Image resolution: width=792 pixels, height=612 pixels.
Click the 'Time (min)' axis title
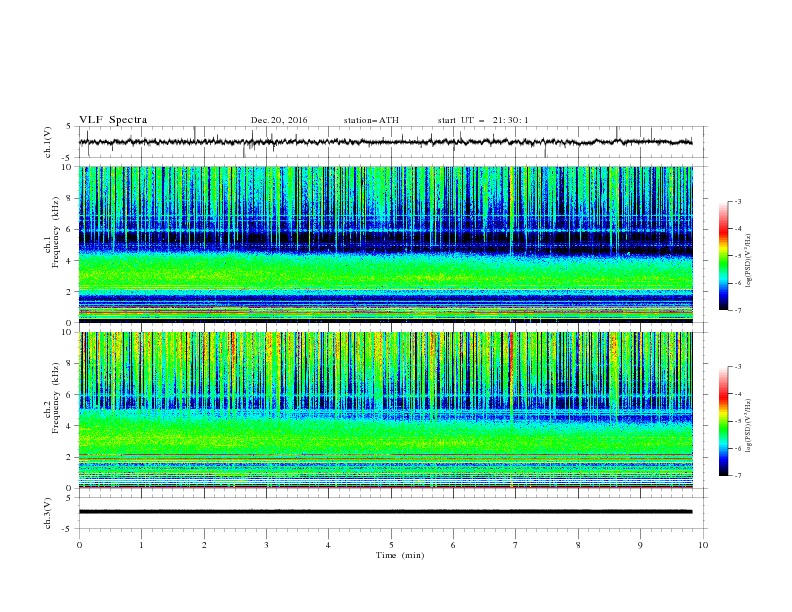[400, 555]
